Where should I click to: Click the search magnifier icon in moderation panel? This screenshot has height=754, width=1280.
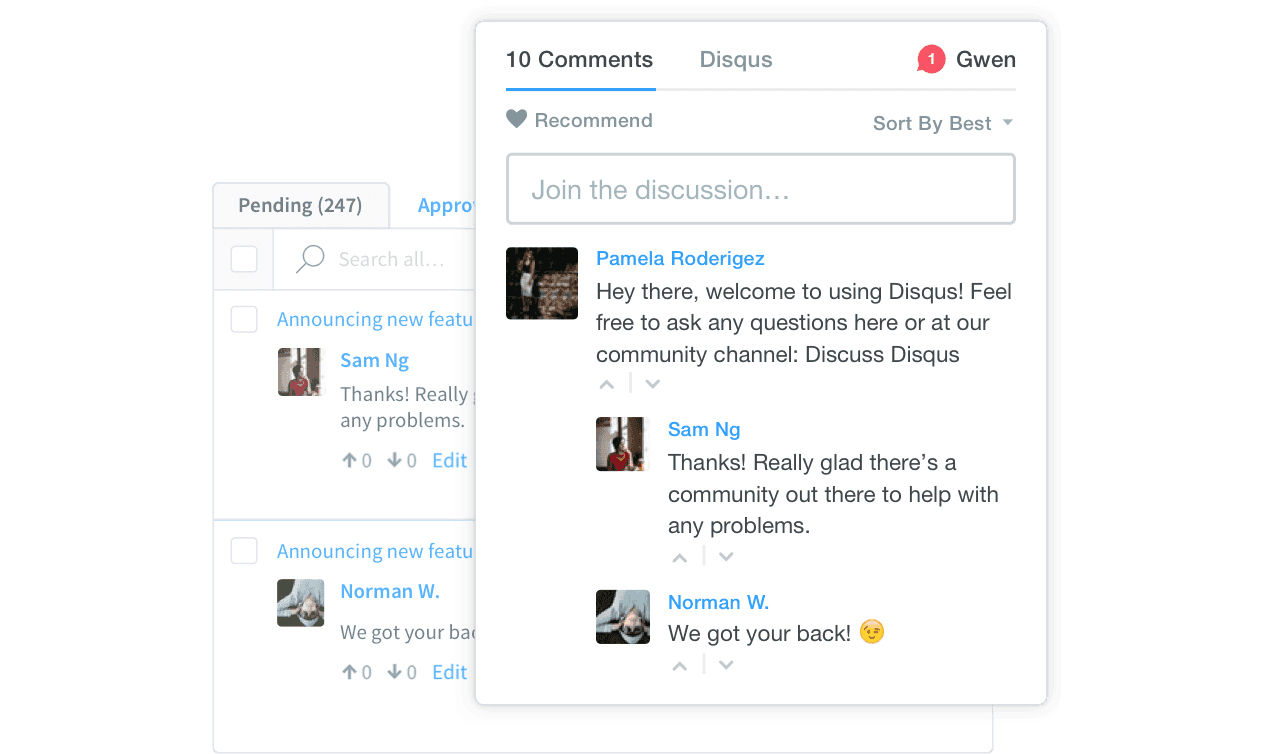tap(310, 259)
